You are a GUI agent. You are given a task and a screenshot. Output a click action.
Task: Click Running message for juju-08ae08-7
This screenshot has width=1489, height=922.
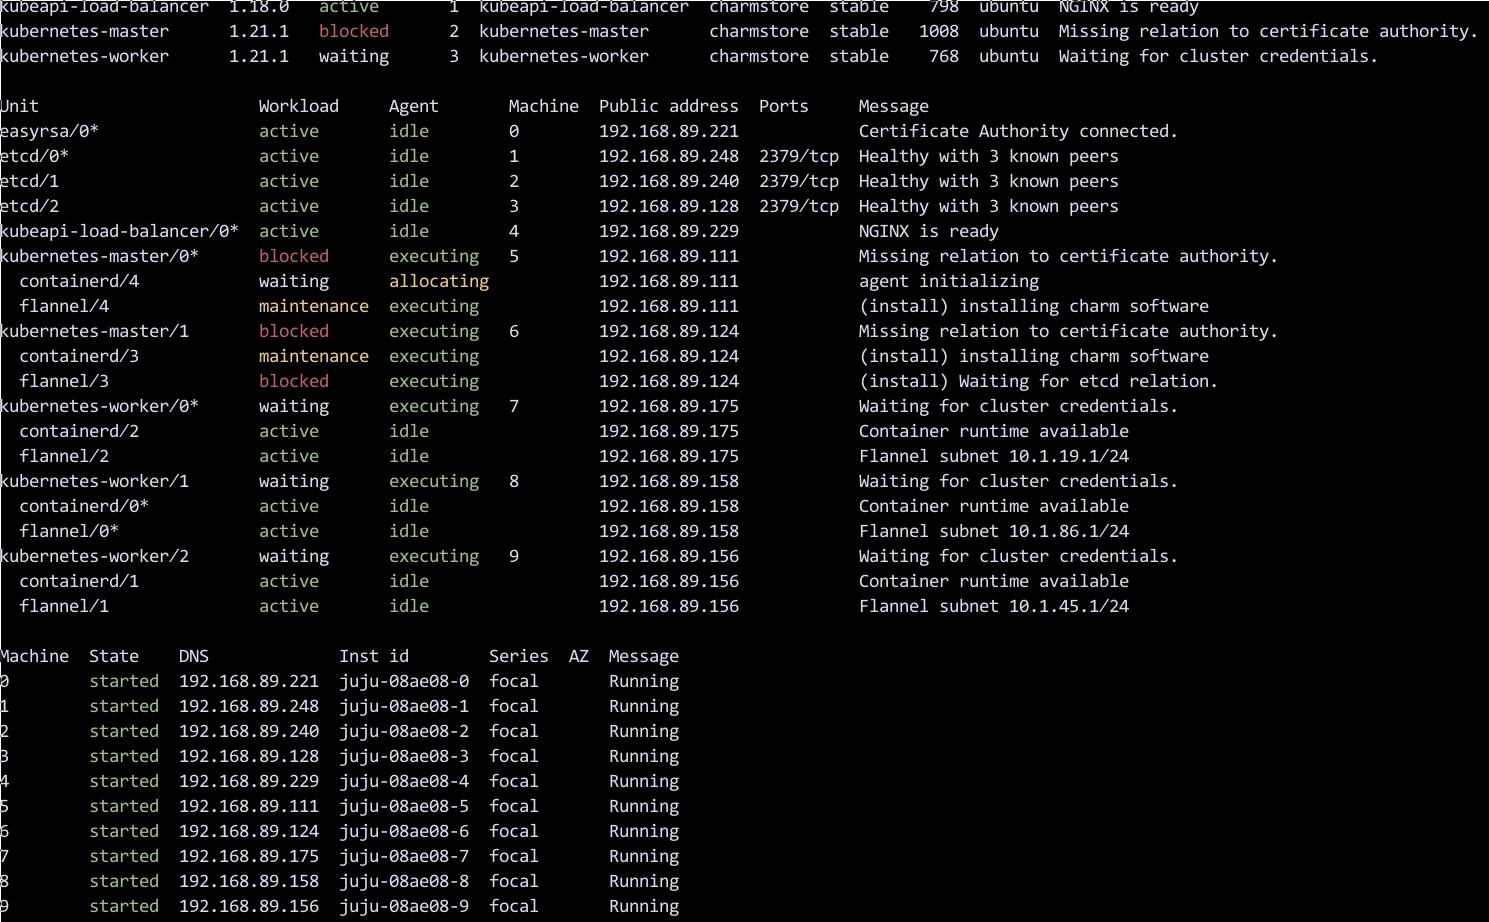[x=644, y=856]
